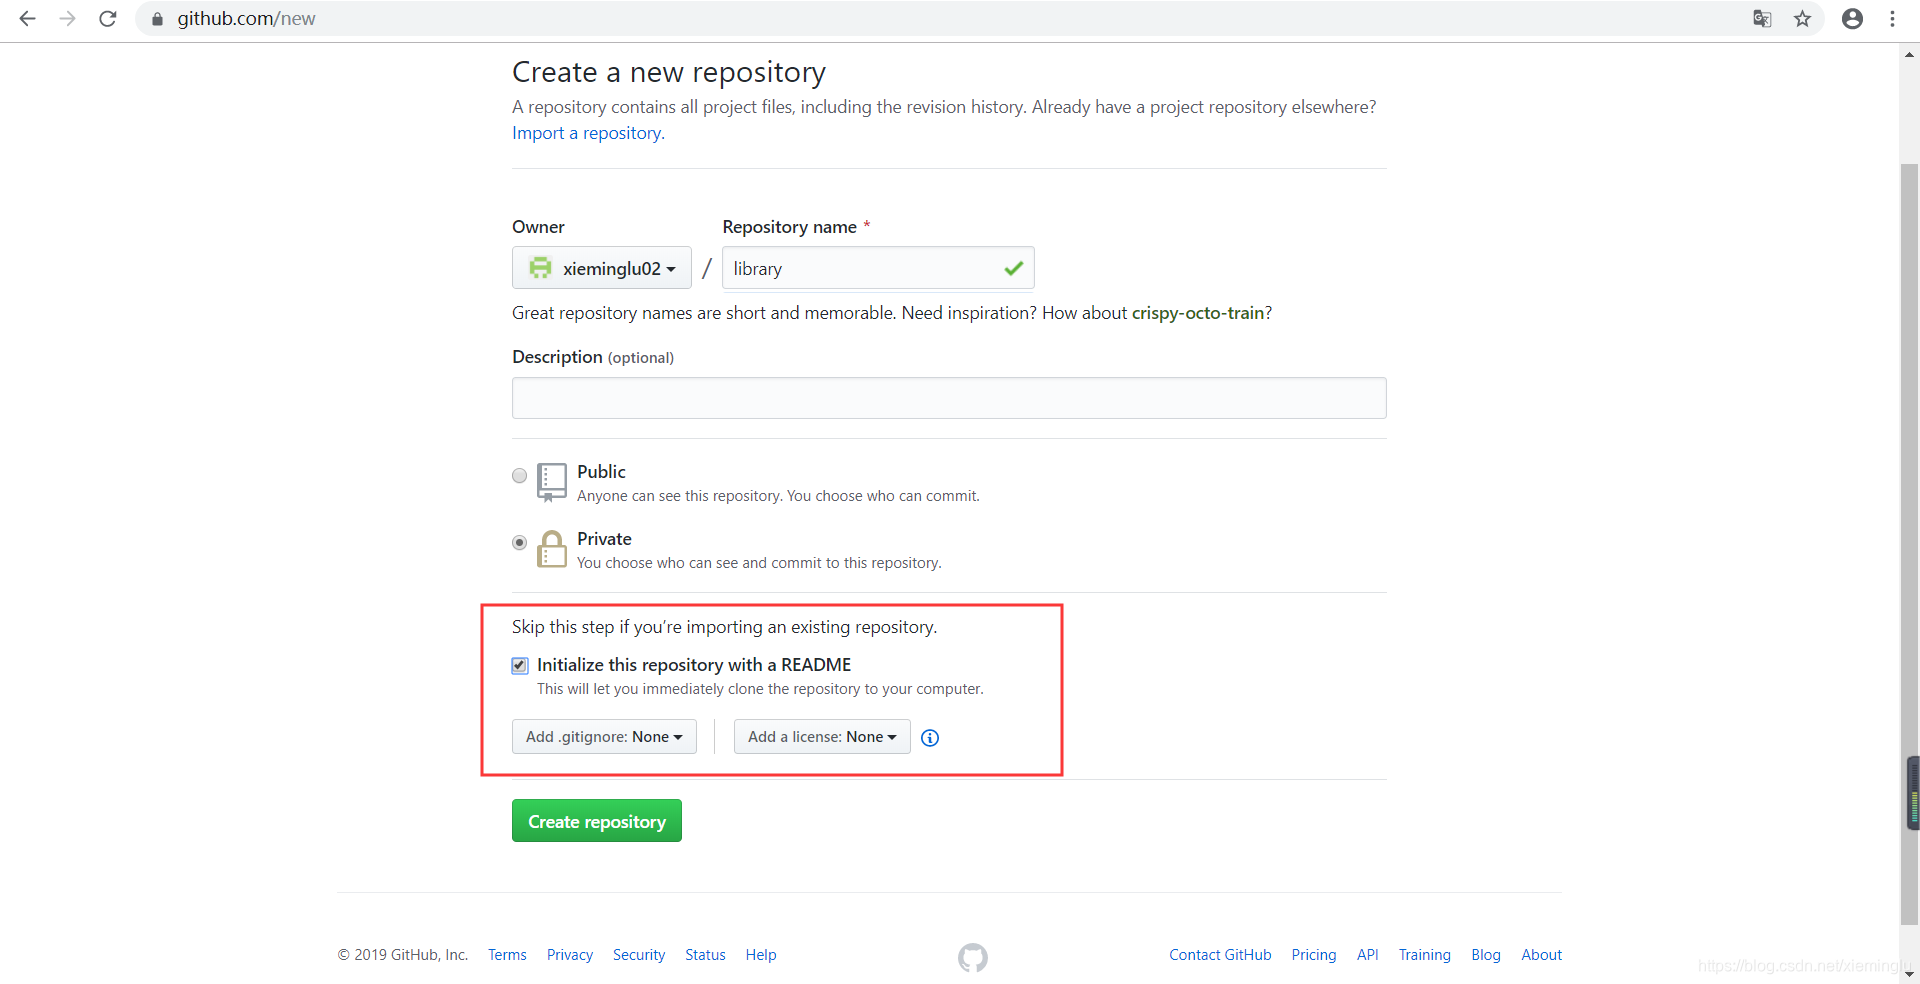The width and height of the screenshot is (1920, 984).
Task: Go back with the browser back arrow
Action: click(27, 19)
